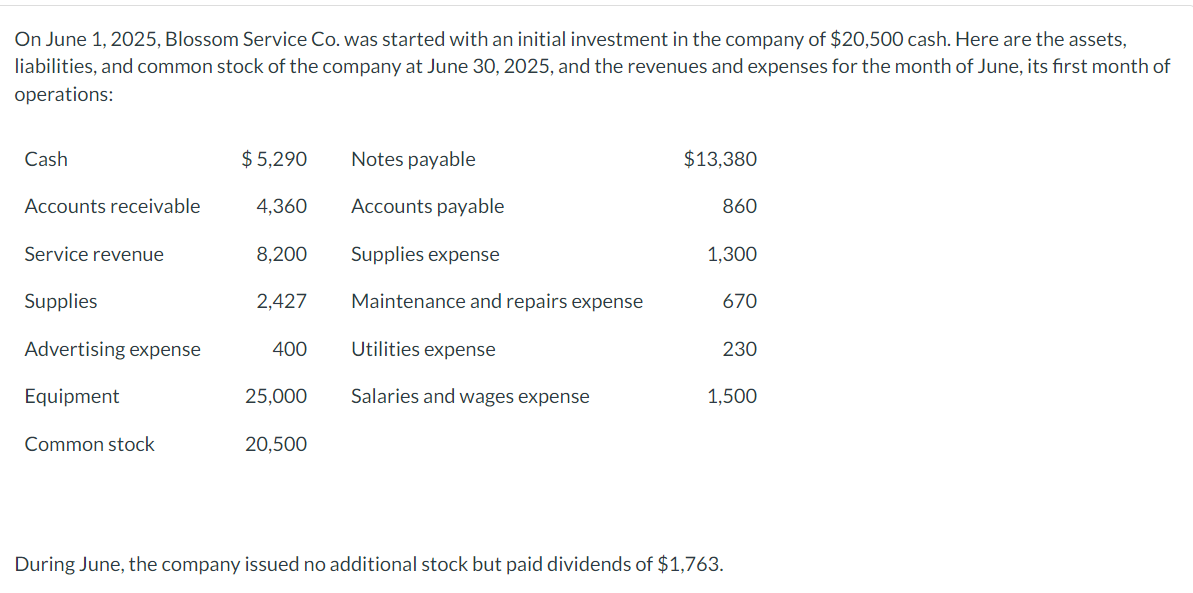Select the Supplies expense label

pos(425,254)
